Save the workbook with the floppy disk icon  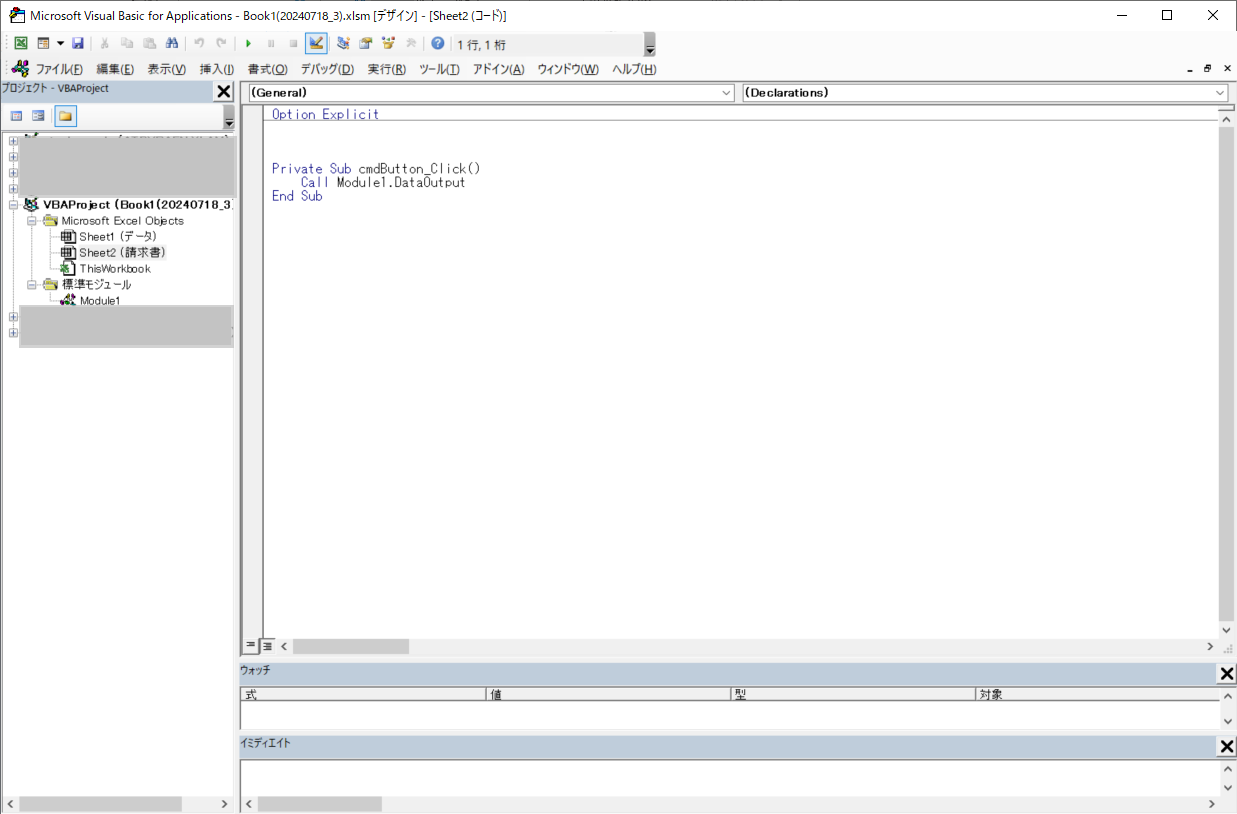pos(78,44)
